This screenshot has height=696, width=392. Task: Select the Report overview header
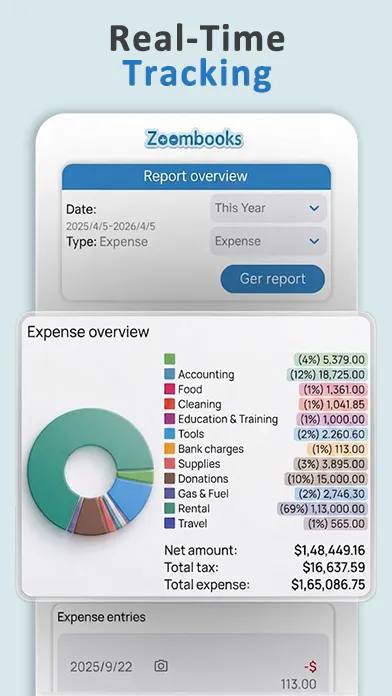coord(196,176)
